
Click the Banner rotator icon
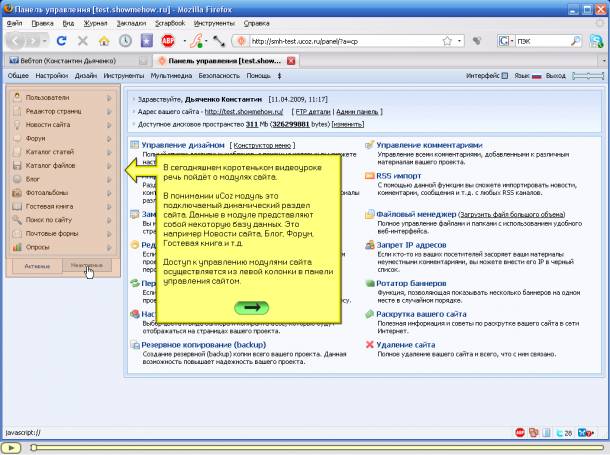[x=369, y=284]
